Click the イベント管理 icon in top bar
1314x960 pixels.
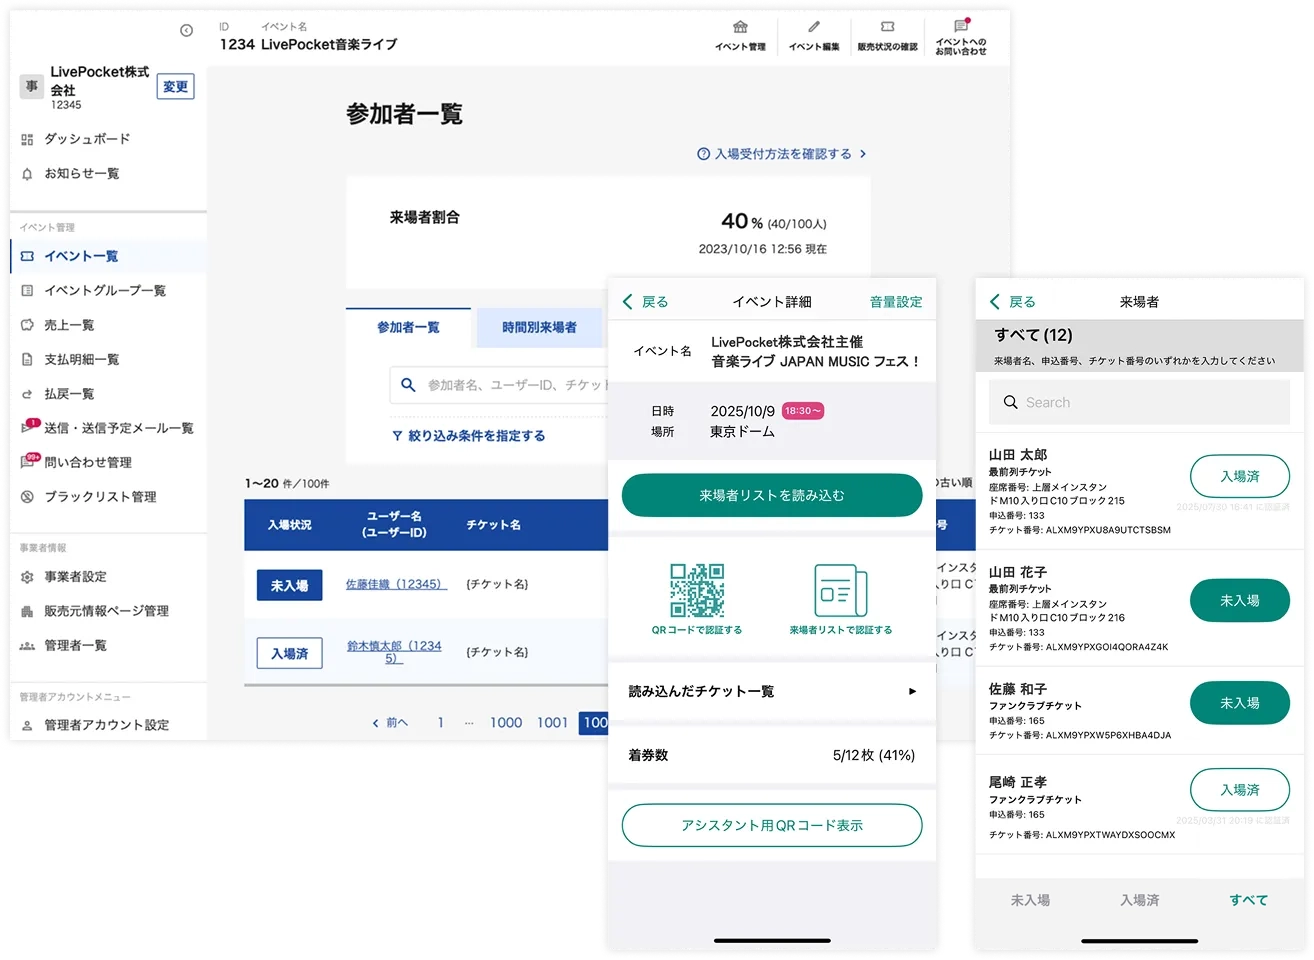(x=739, y=28)
